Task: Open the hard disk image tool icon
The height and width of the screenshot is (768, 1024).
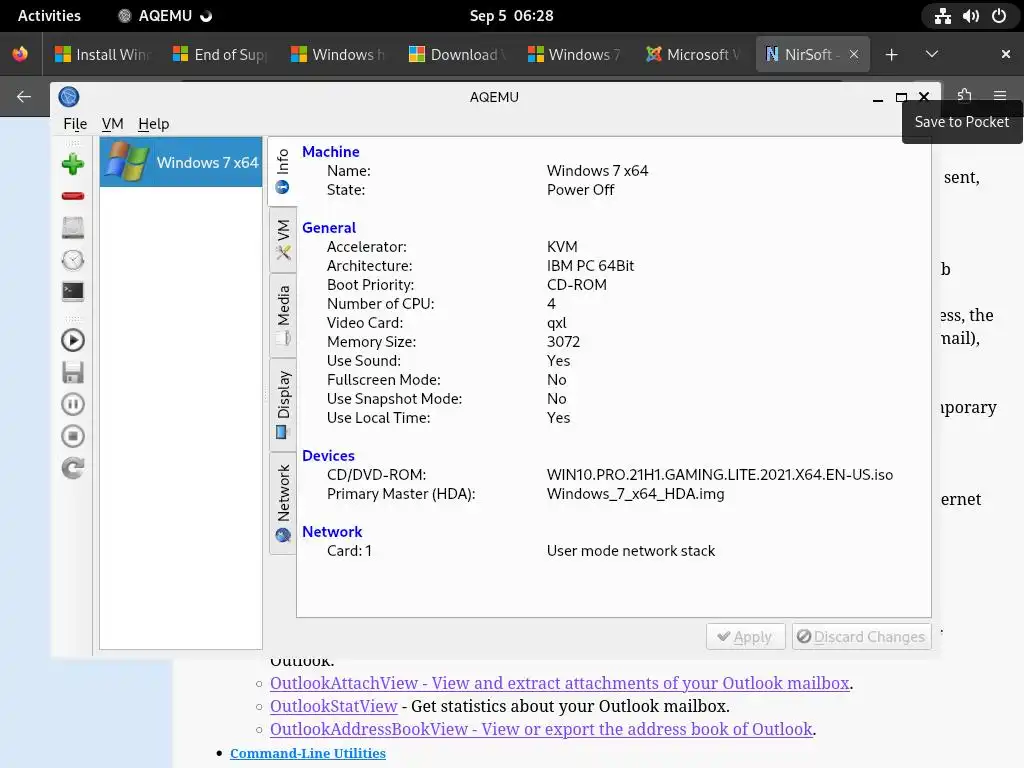Action: click(x=72, y=228)
